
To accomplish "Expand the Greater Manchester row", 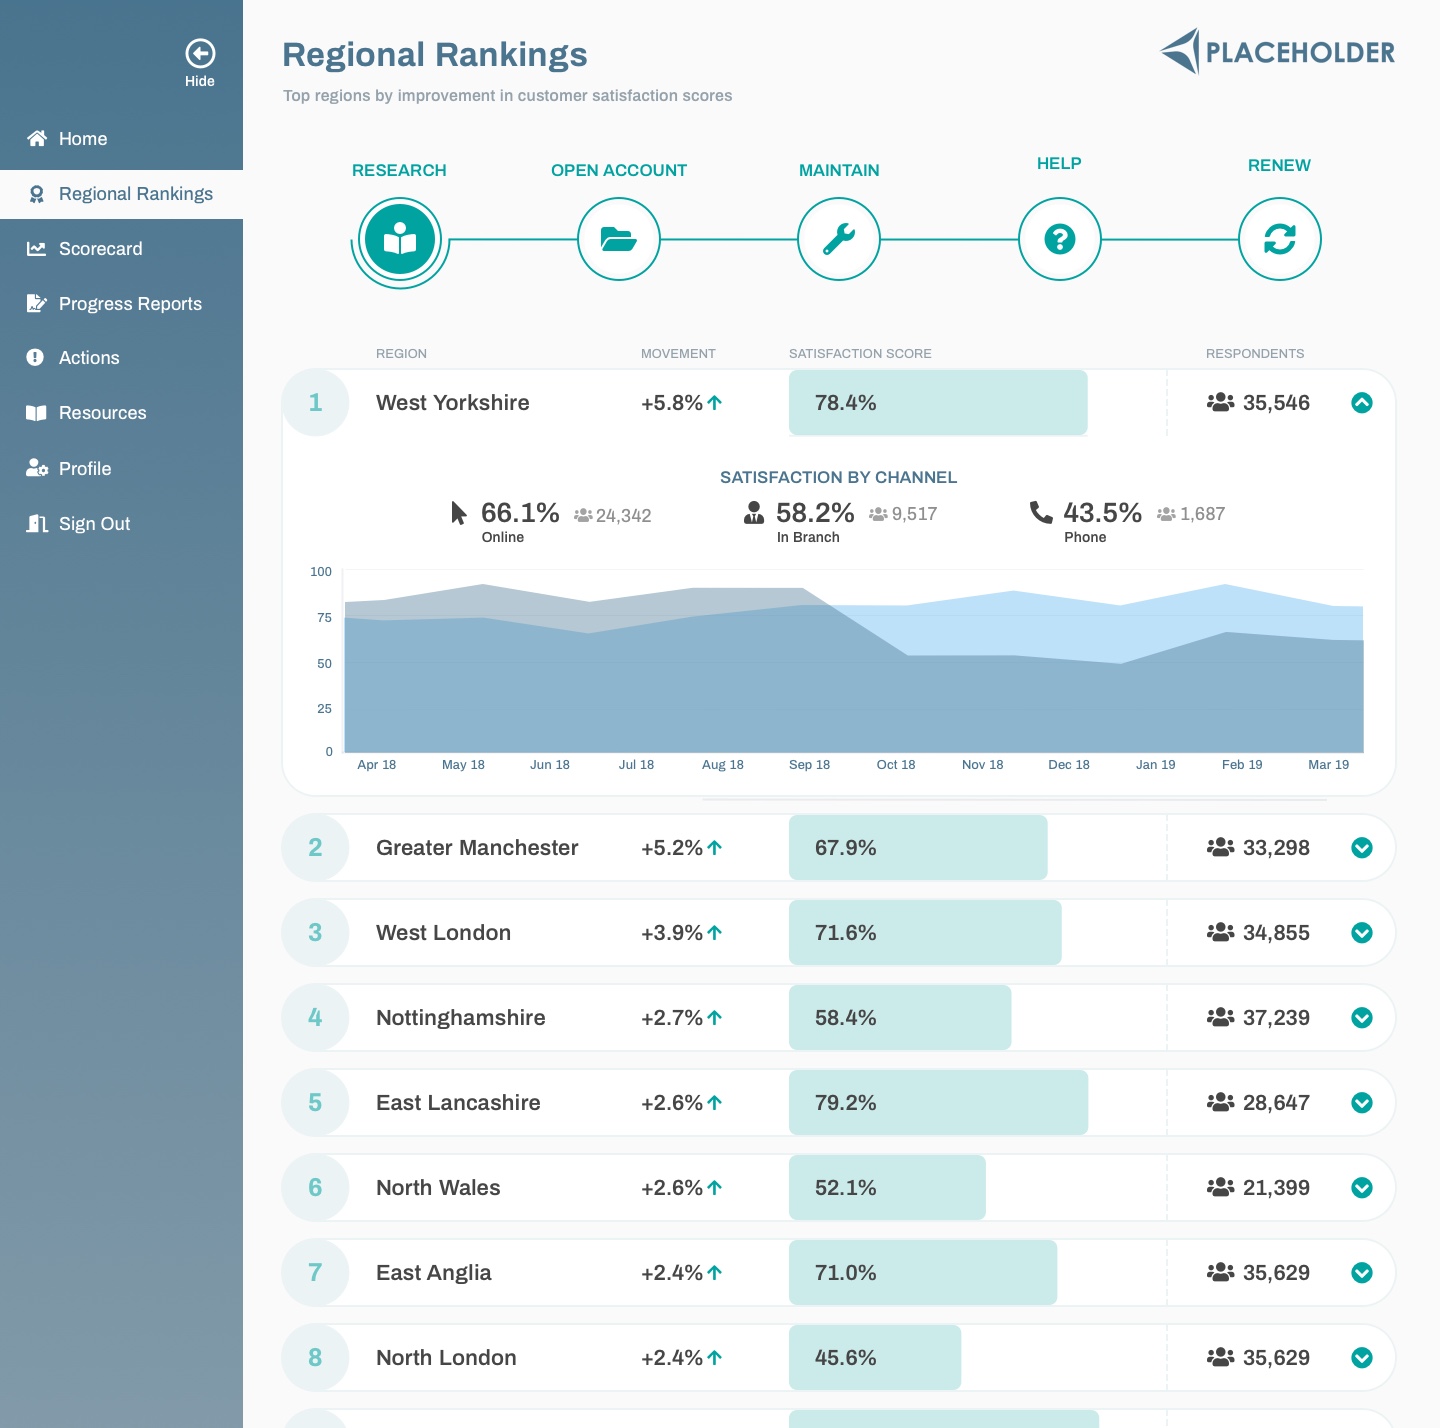I will click(1362, 847).
